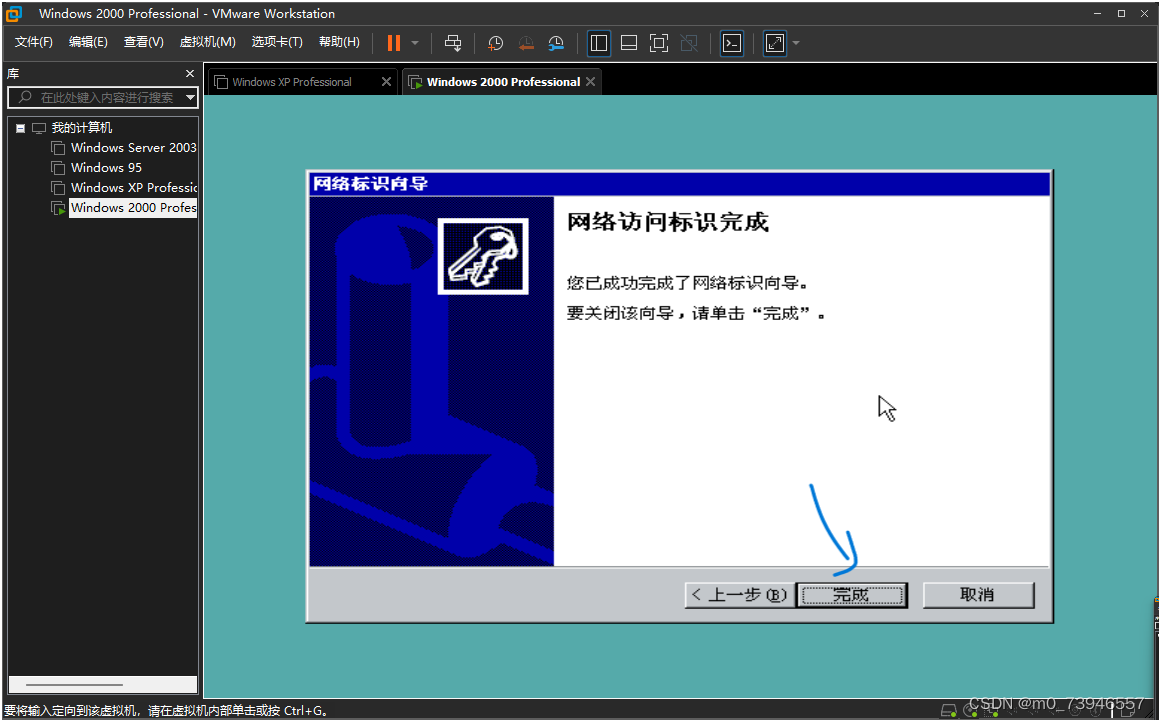1161x722 pixels.
Task: Click the key icon in the wizard
Action: [483, 256]
